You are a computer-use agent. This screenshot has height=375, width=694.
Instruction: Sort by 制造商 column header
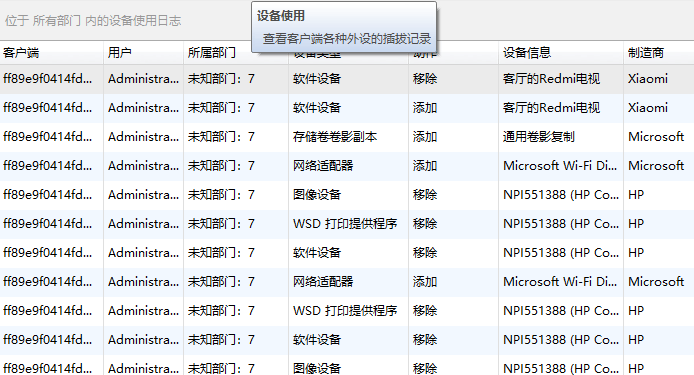tap(659, 53)
